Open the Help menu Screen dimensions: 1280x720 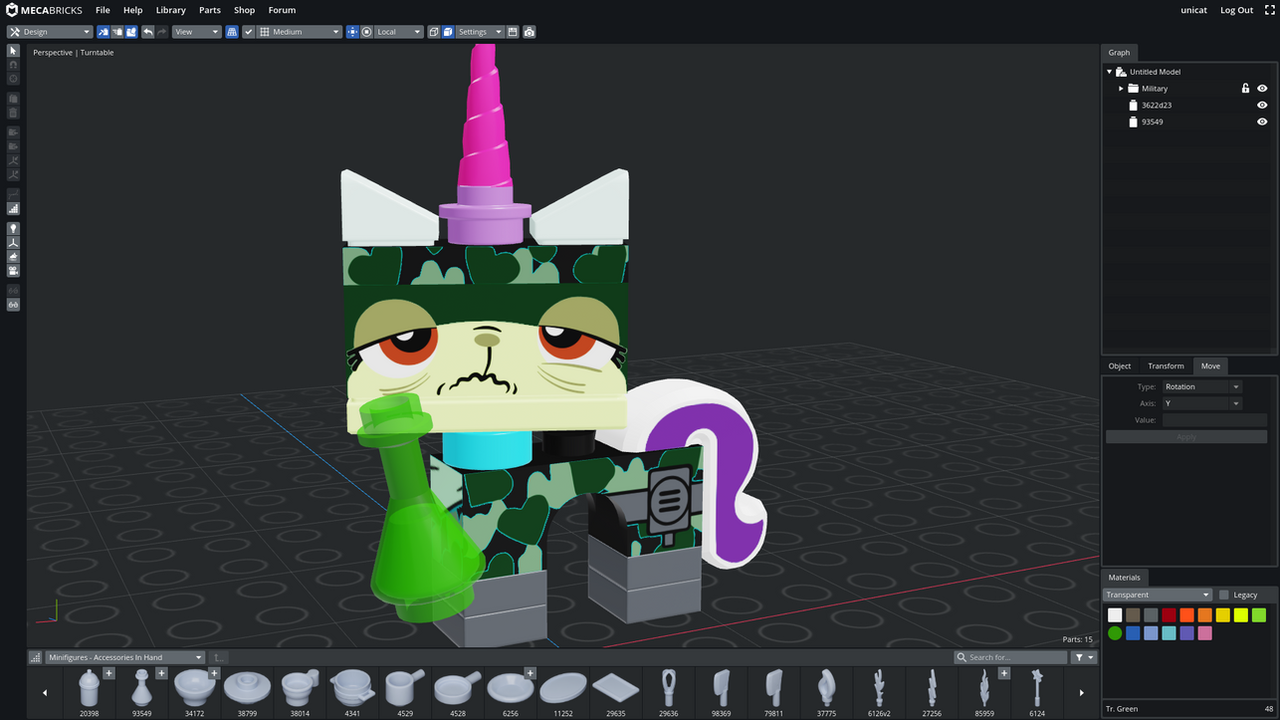click(x=133, y=10)
